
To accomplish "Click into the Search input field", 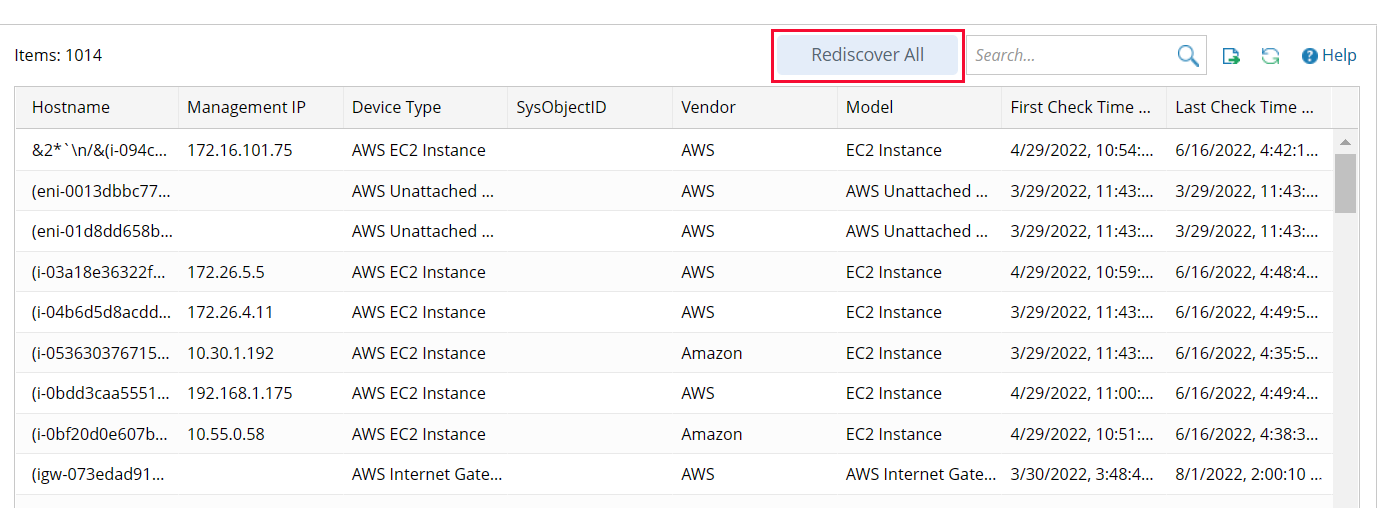I will click(1070, 56).
